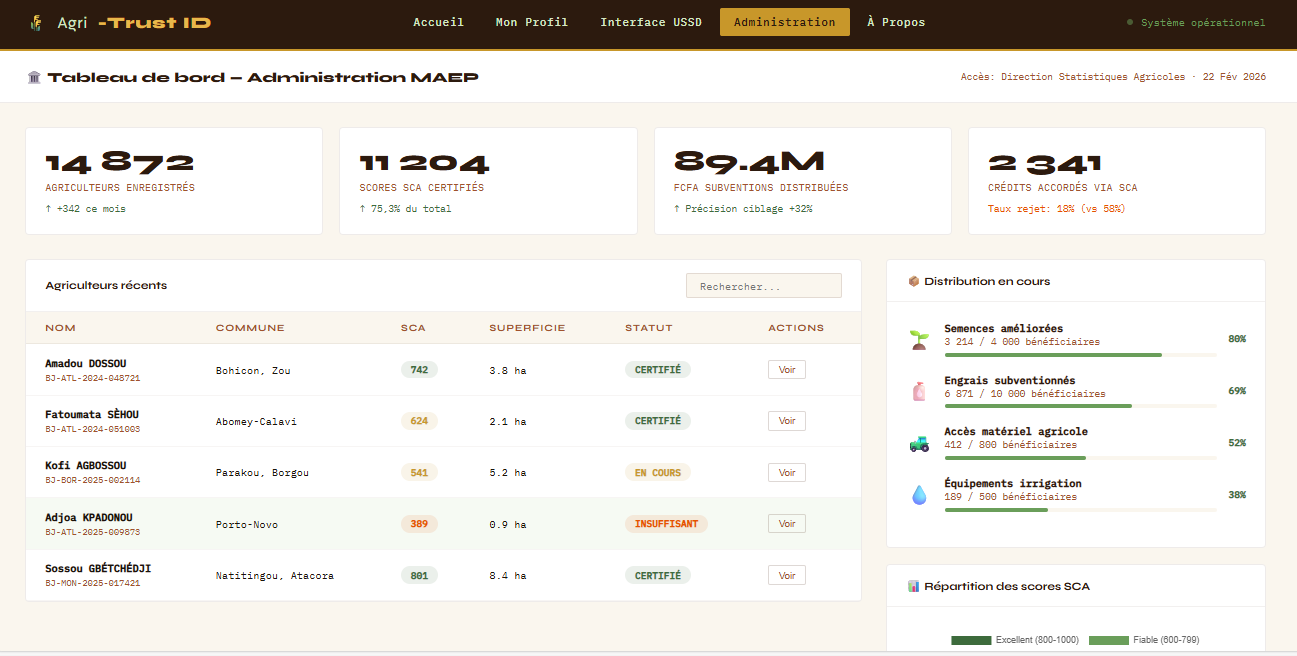This screenshot has width=1297, height=656.
Task: Click the Équipements irrigation progress bar
Action: tap(1080, 510)
